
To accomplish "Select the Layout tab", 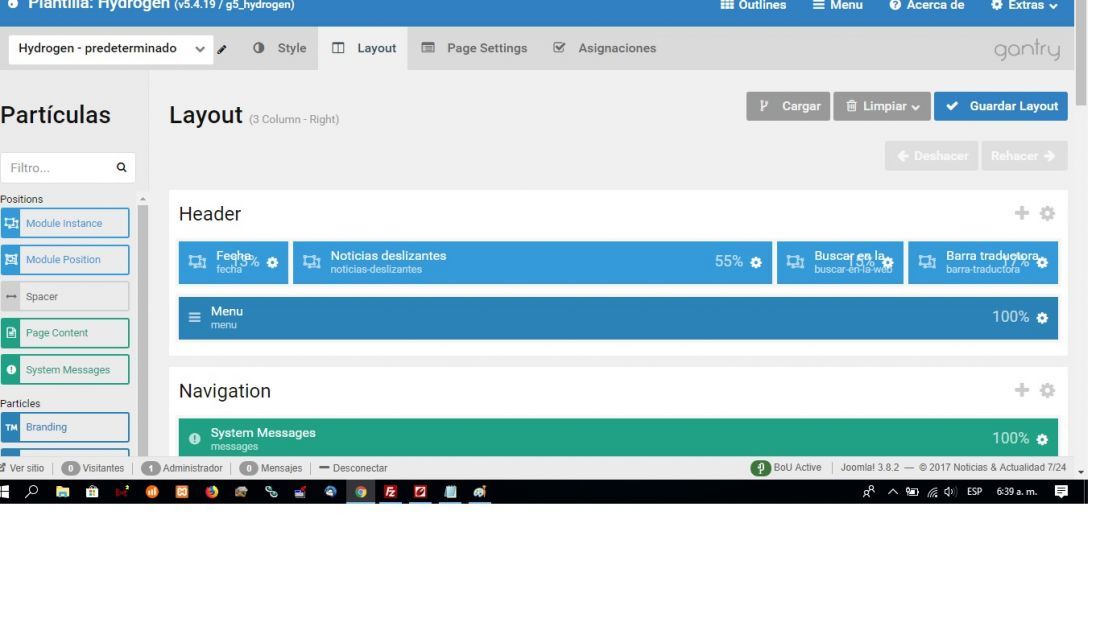I will pyautogui.click(x=363, y=48).
